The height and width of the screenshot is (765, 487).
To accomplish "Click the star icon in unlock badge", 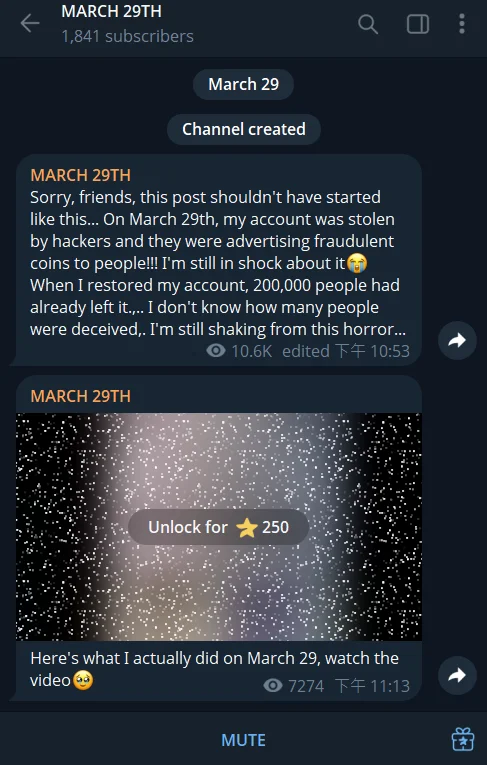I will click(247, 527).
